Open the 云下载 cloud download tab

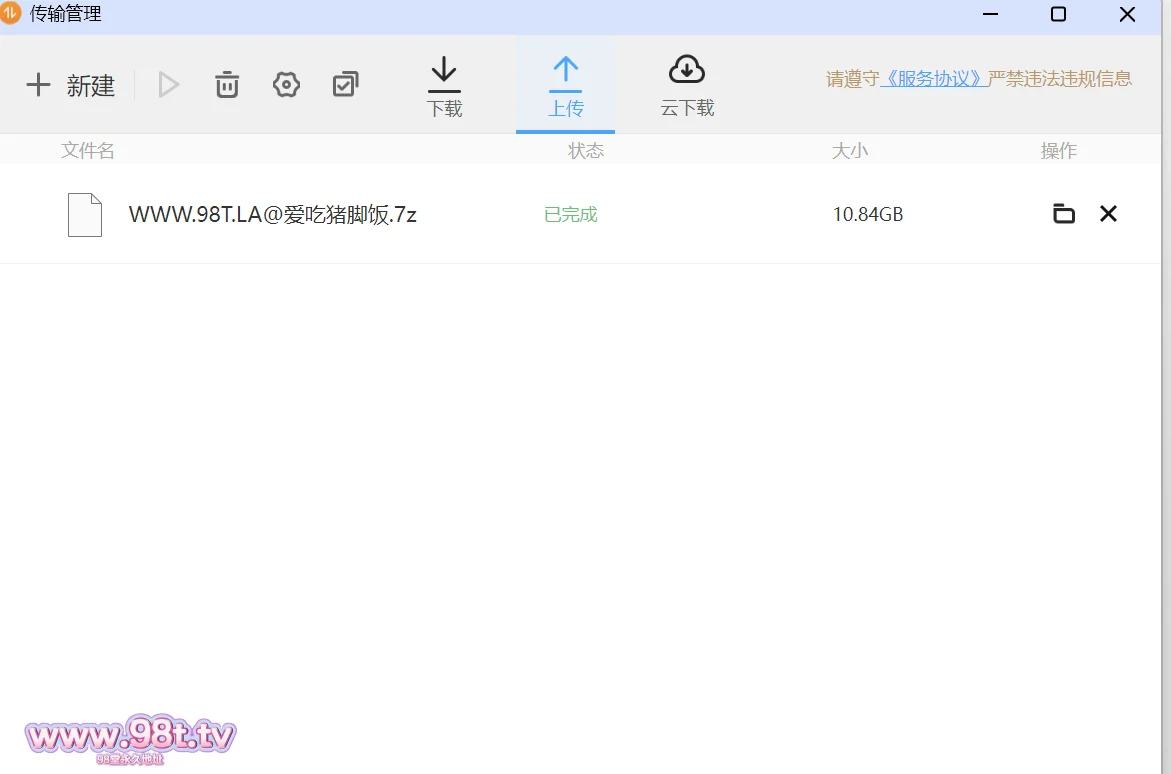[687, 87]
